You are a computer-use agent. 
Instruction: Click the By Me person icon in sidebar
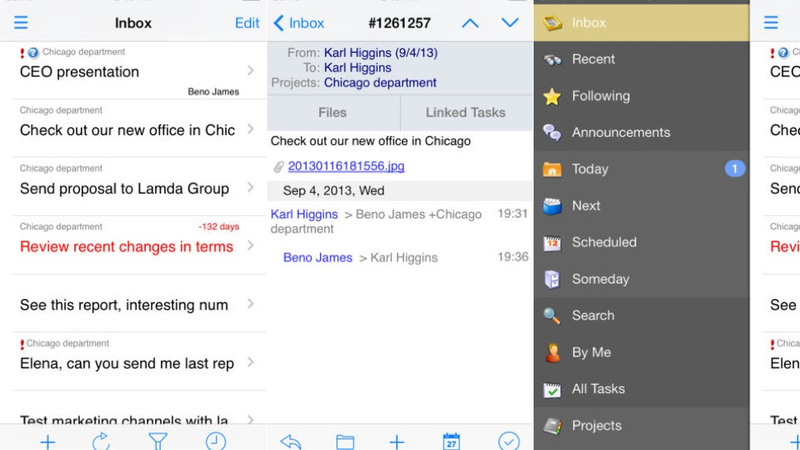click(x=552, y=353)
